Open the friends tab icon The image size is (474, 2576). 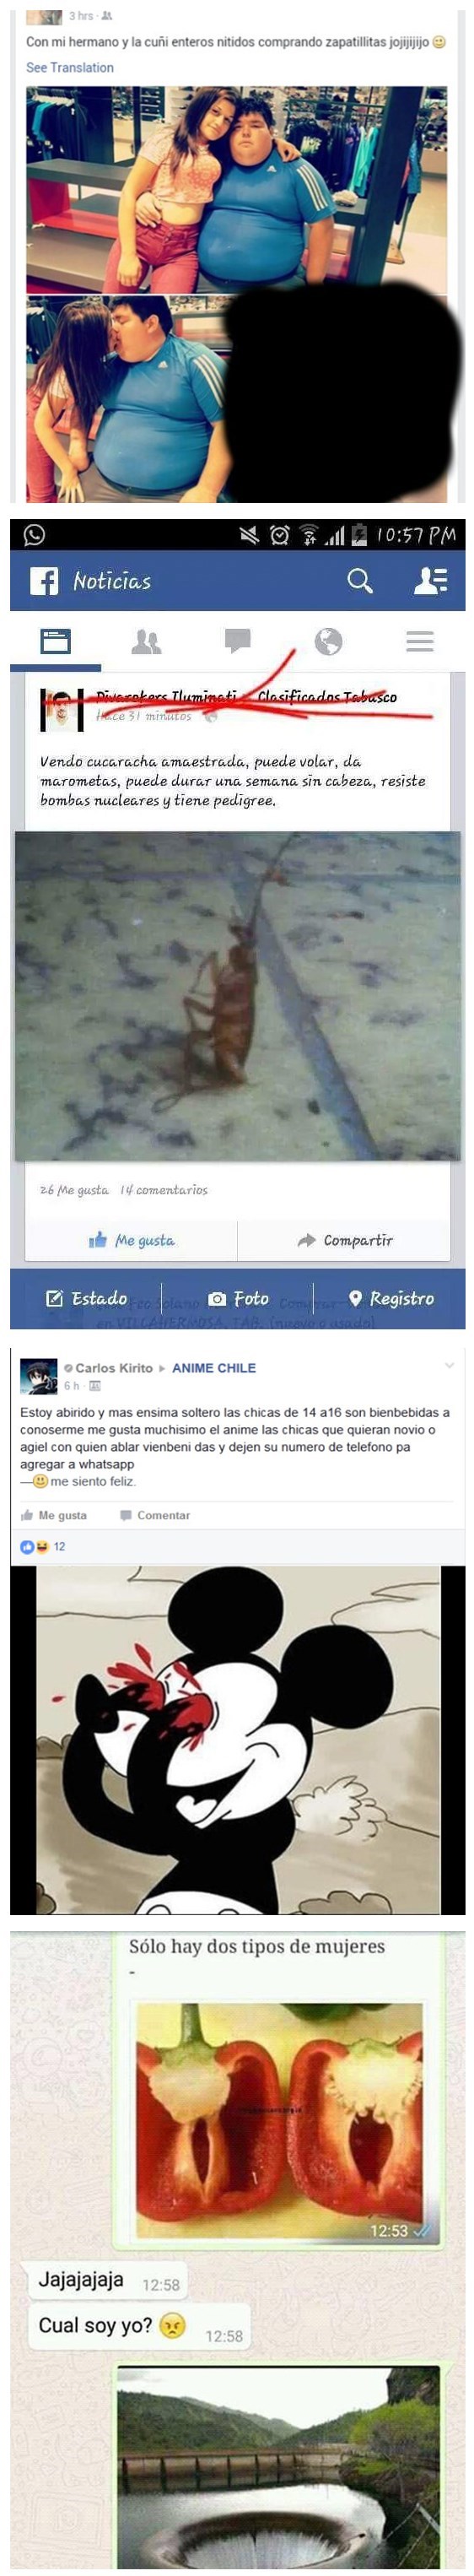coord(146,641)
